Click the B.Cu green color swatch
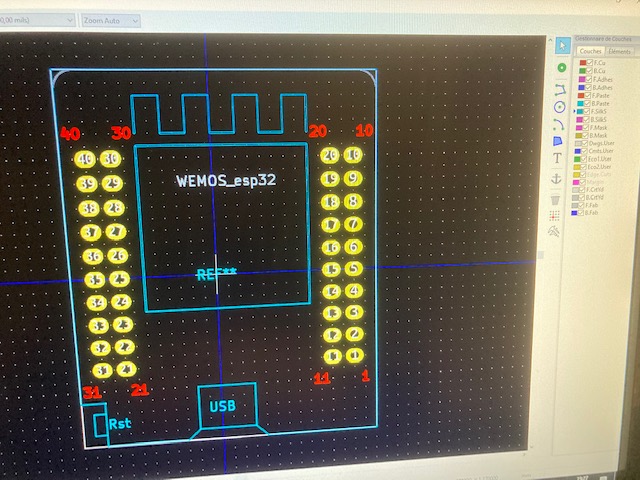 point(582,71)
